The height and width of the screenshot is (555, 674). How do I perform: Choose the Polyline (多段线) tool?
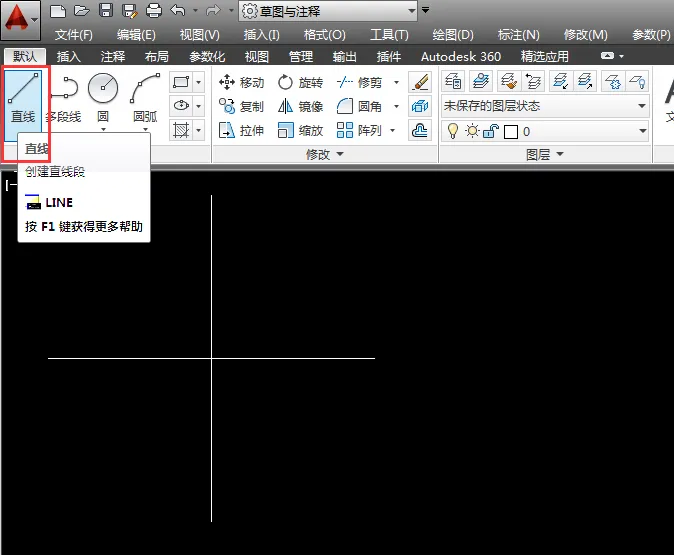[64, 99]
